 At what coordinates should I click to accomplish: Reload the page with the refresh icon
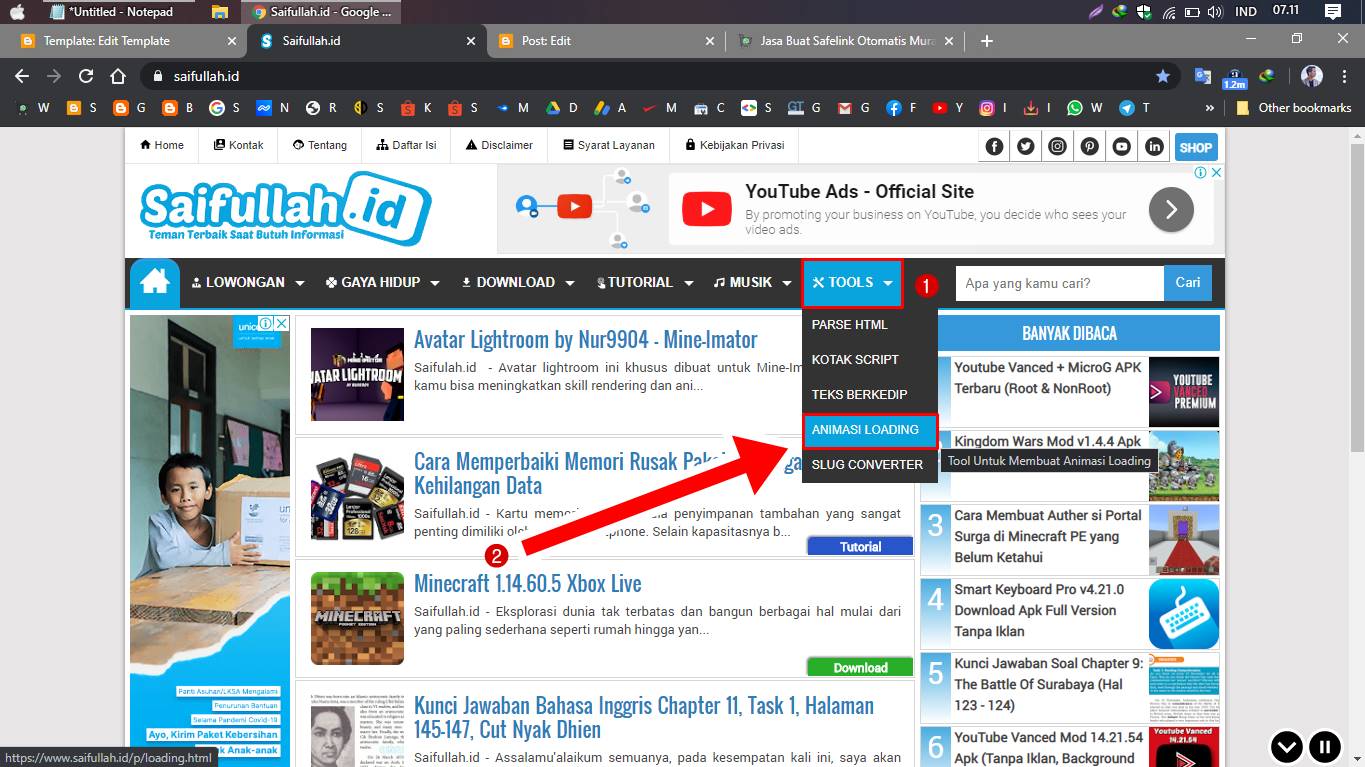[x=86, y=76]
